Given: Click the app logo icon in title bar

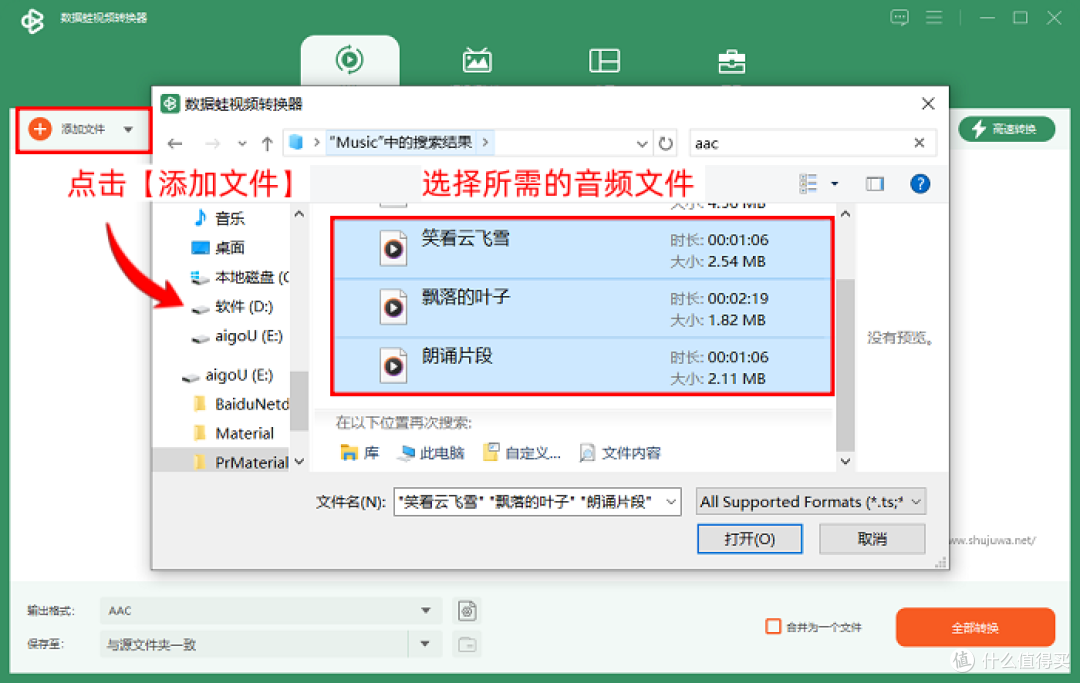Looking at the screenshot, I should [32, 19].
